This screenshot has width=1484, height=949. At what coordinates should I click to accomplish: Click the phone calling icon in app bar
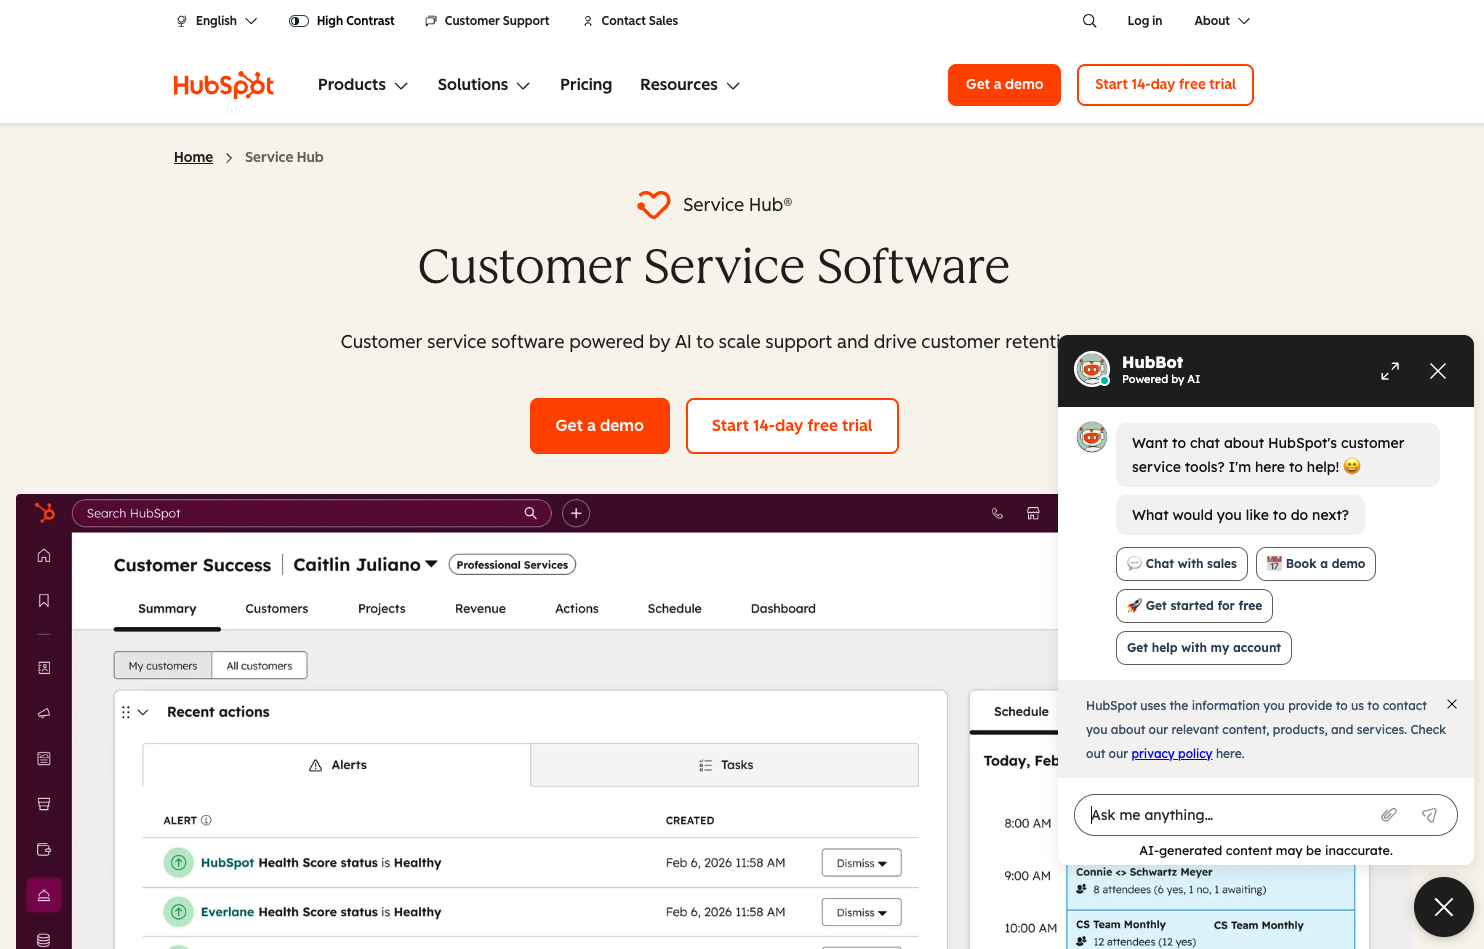(997, 513)
